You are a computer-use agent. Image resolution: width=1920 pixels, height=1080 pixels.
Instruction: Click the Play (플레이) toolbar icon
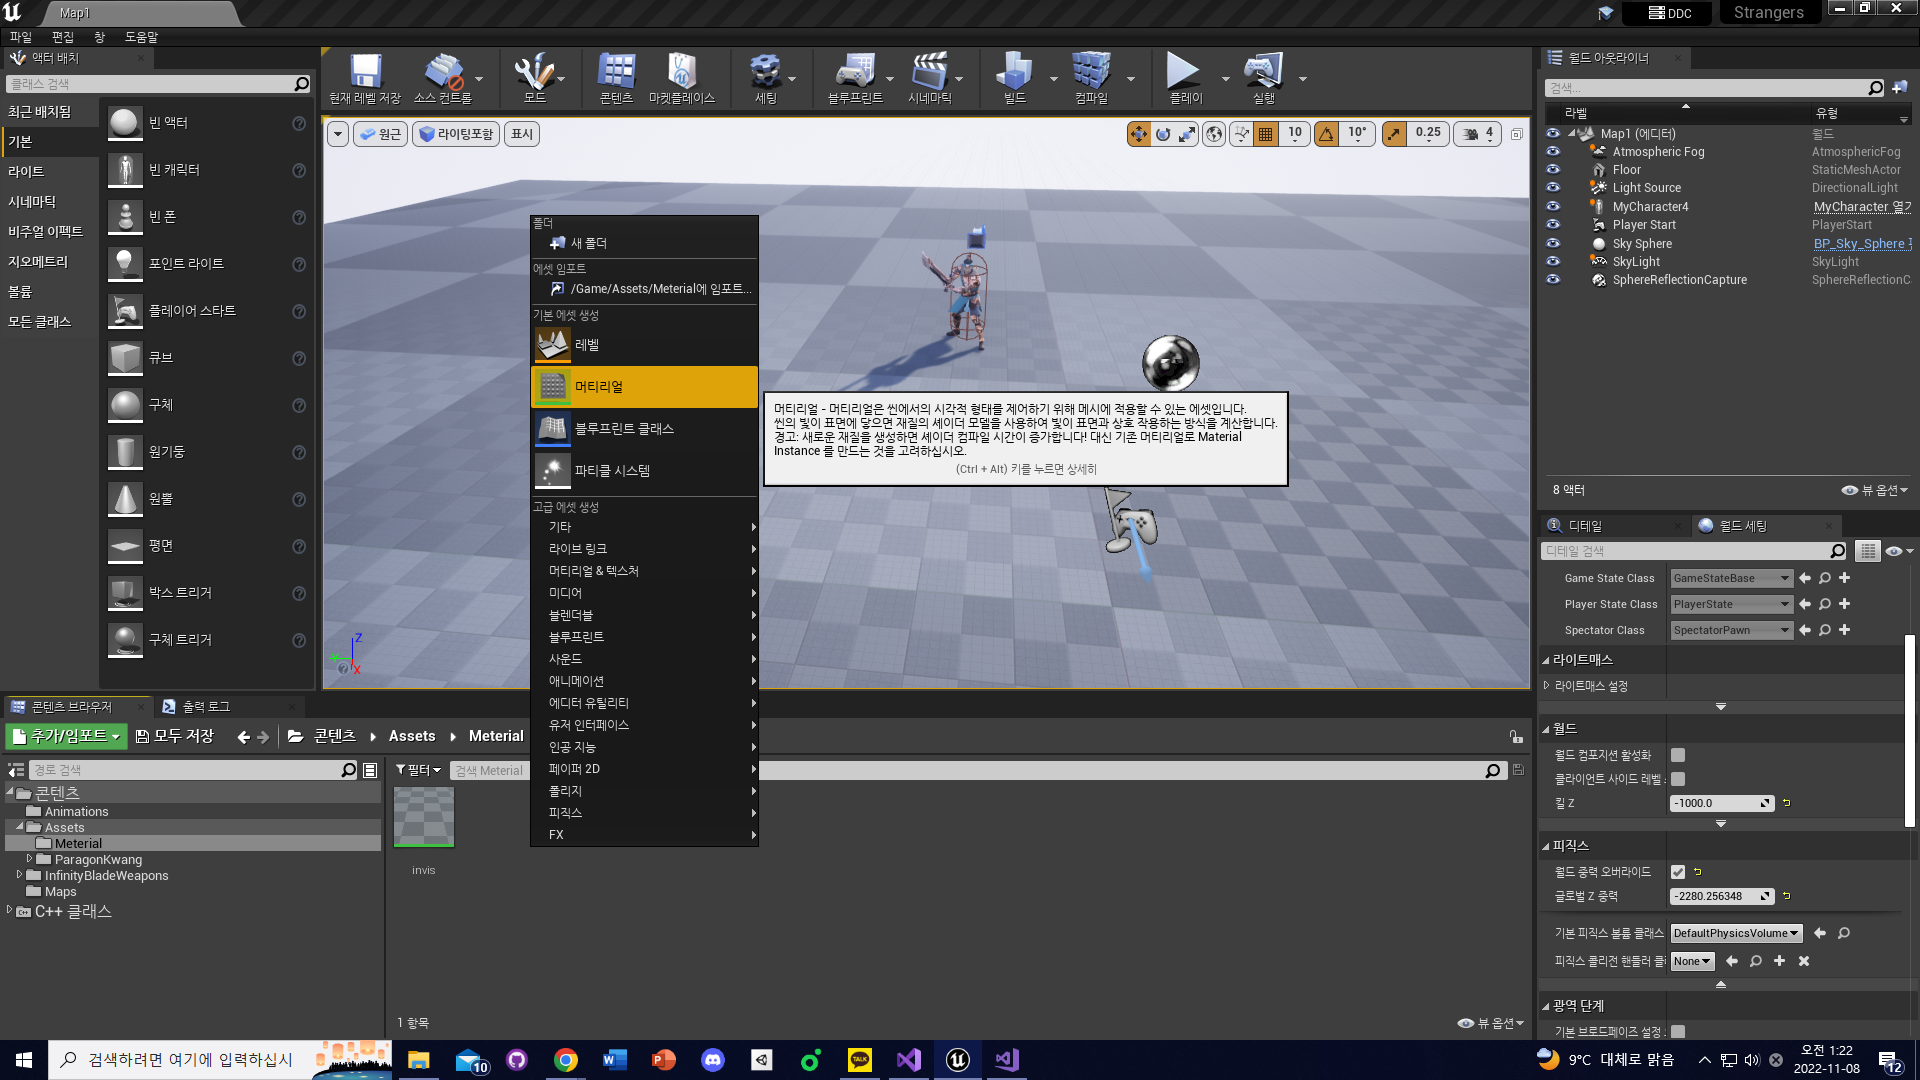click(x=1183, y=73)
